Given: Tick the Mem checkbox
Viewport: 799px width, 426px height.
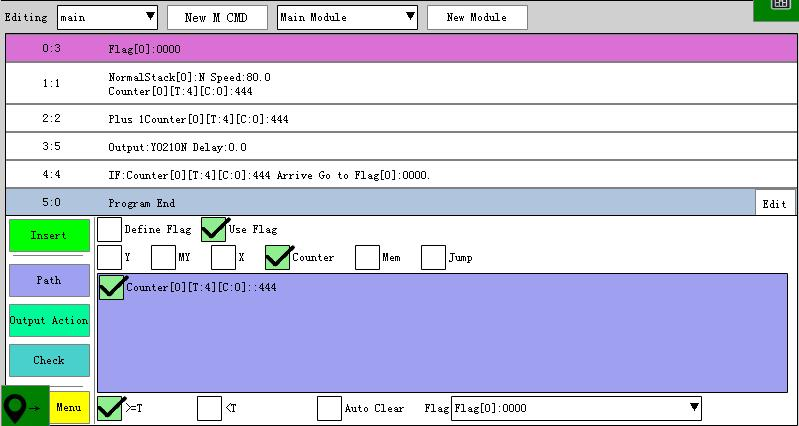Looking at the screenshot, I should click(368, 257).
